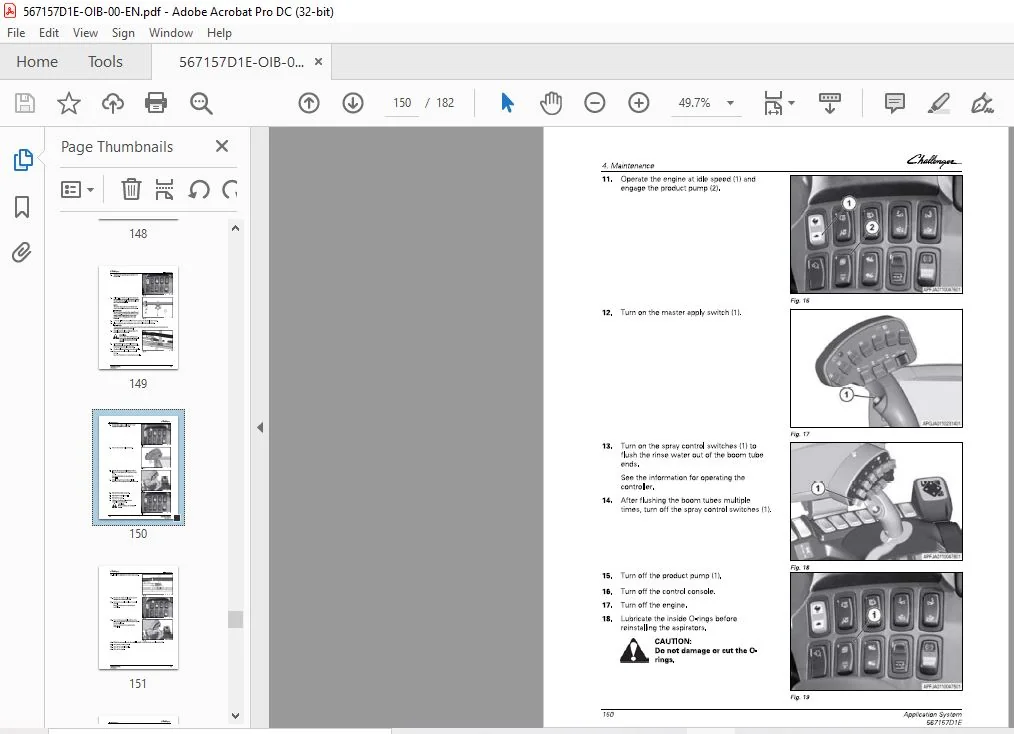This screenshot has height=734, width=1014.
Task: Rotate page counterclockwise icon
Action: pos(199,189)
